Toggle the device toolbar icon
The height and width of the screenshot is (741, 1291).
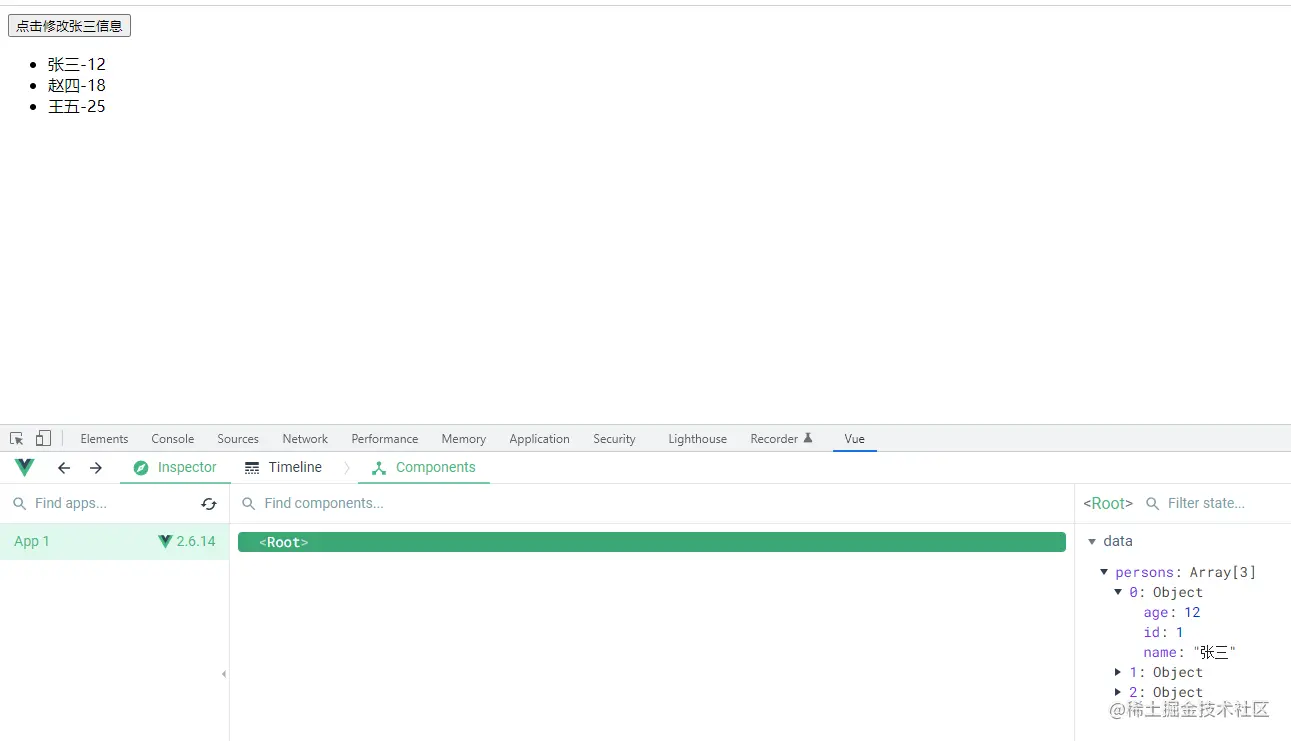[x=43, y=438]
